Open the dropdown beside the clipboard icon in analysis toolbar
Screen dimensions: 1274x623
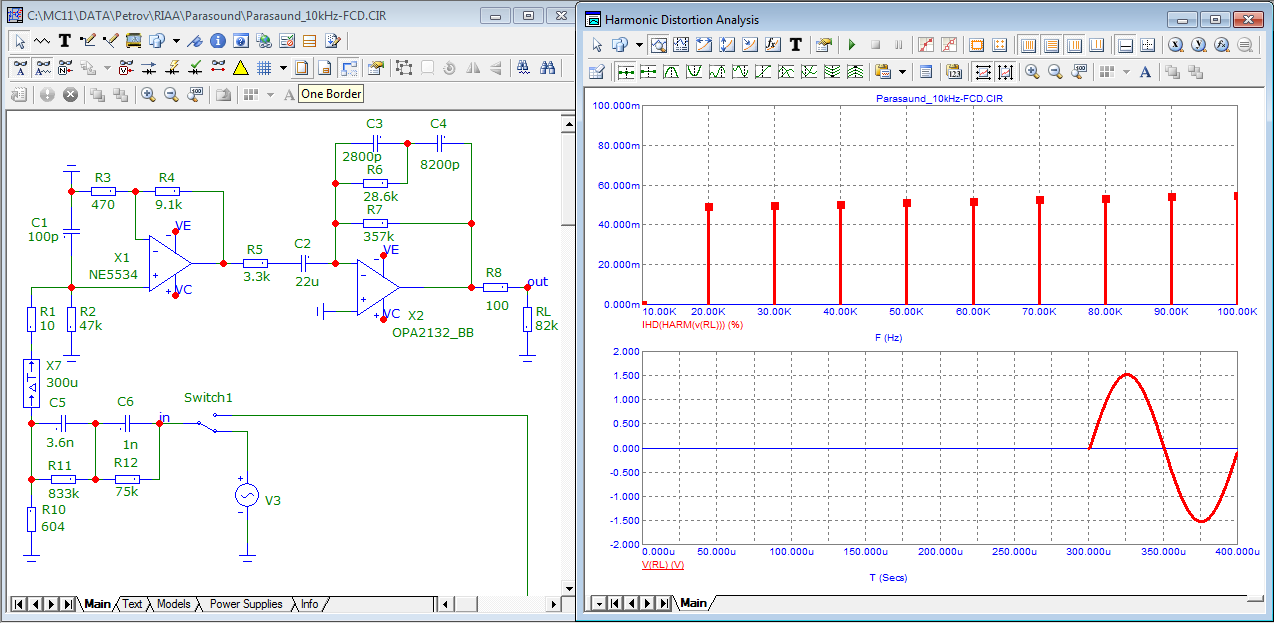point(903,72)
